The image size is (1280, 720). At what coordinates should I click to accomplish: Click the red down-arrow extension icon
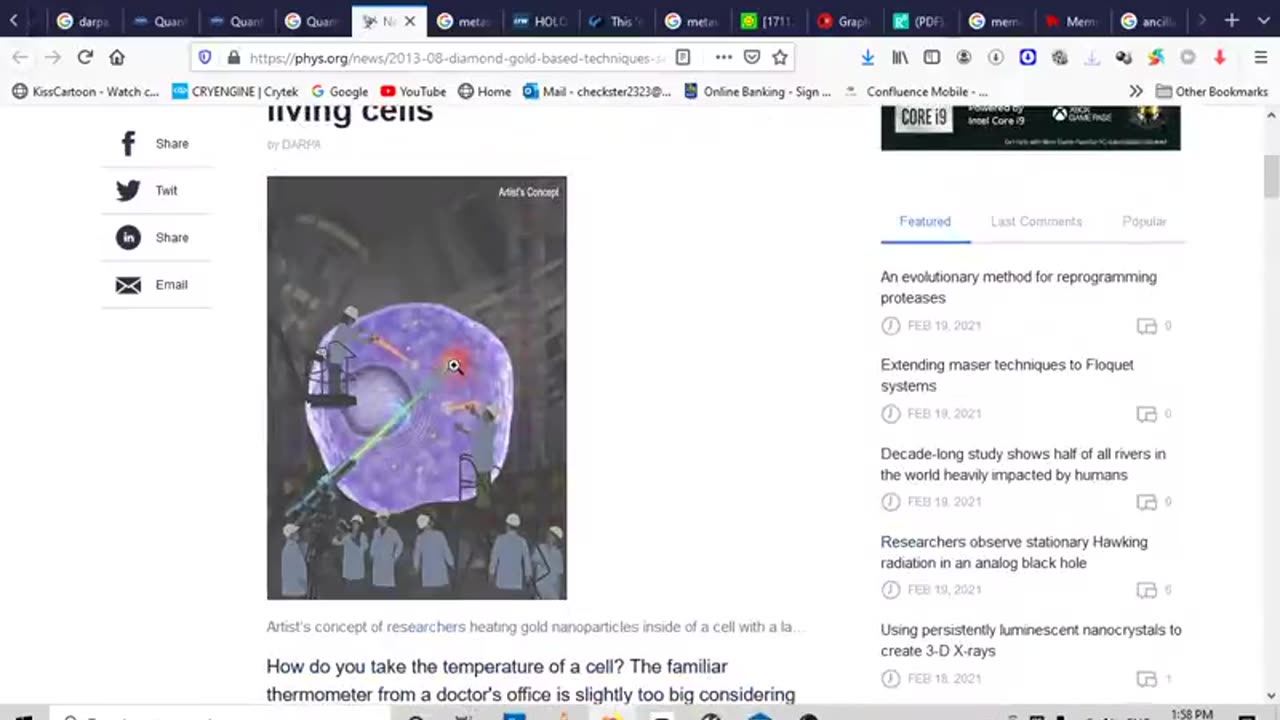(x=1220, y=57)
